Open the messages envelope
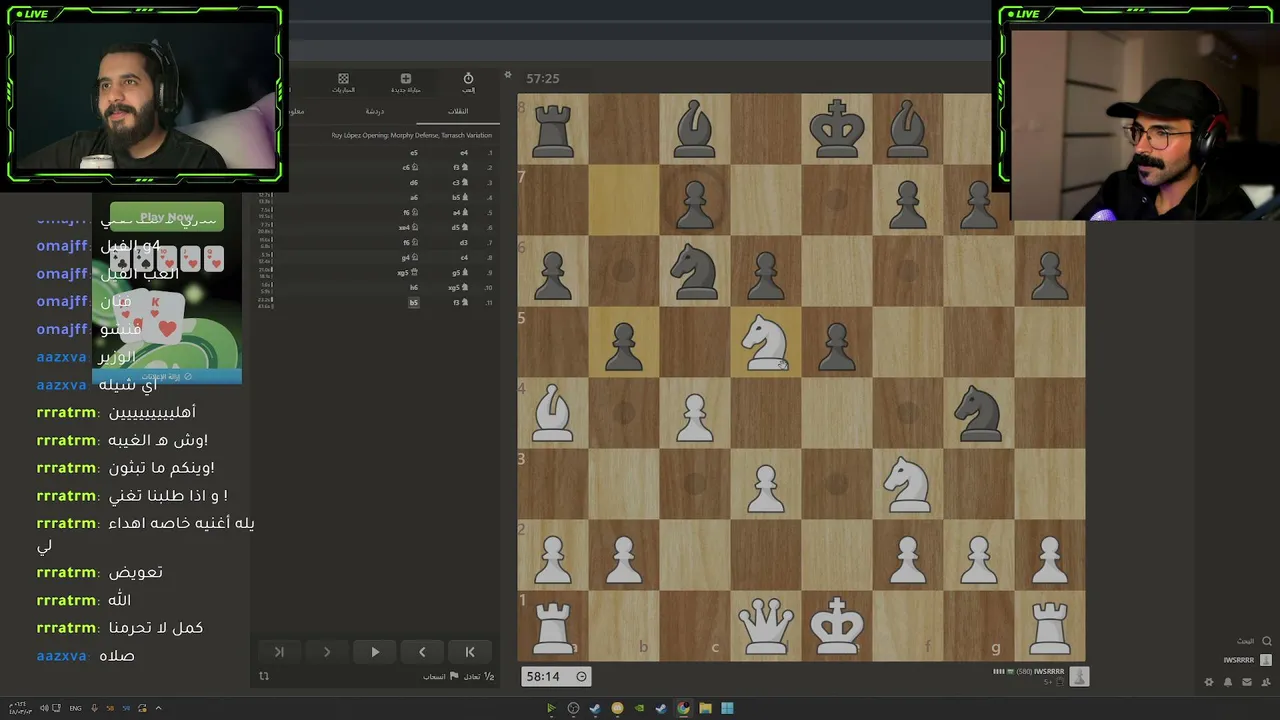 coord(1247,682)
